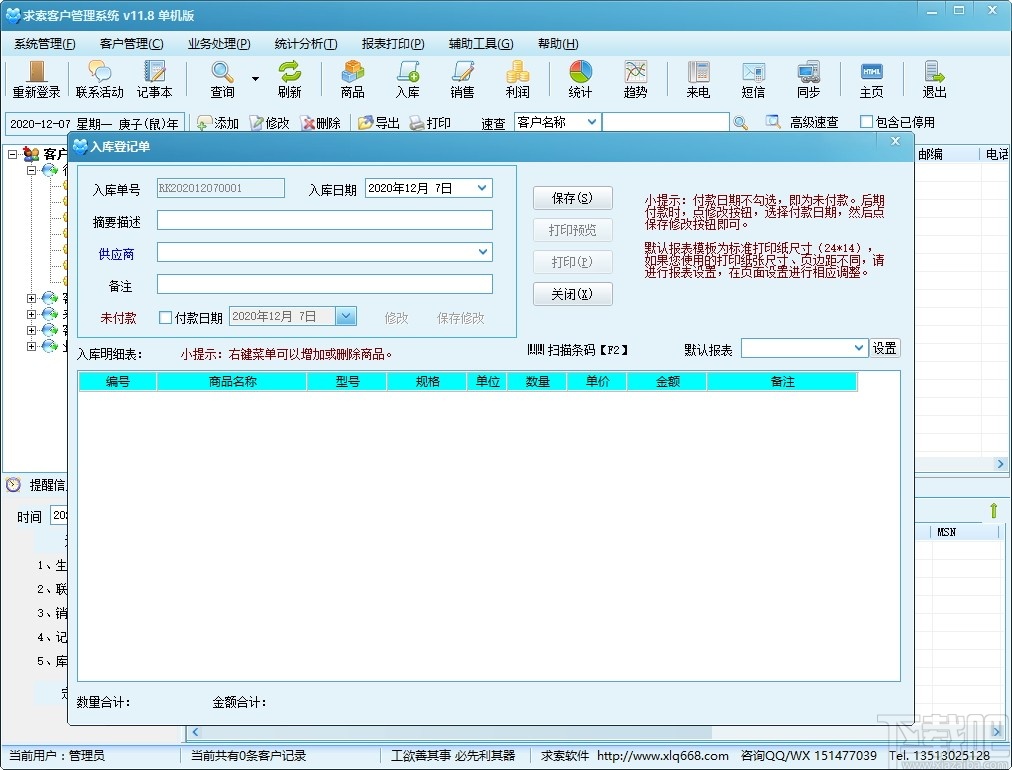
Task: Click the 单价 column header
Action: click(x=597, y=381)
